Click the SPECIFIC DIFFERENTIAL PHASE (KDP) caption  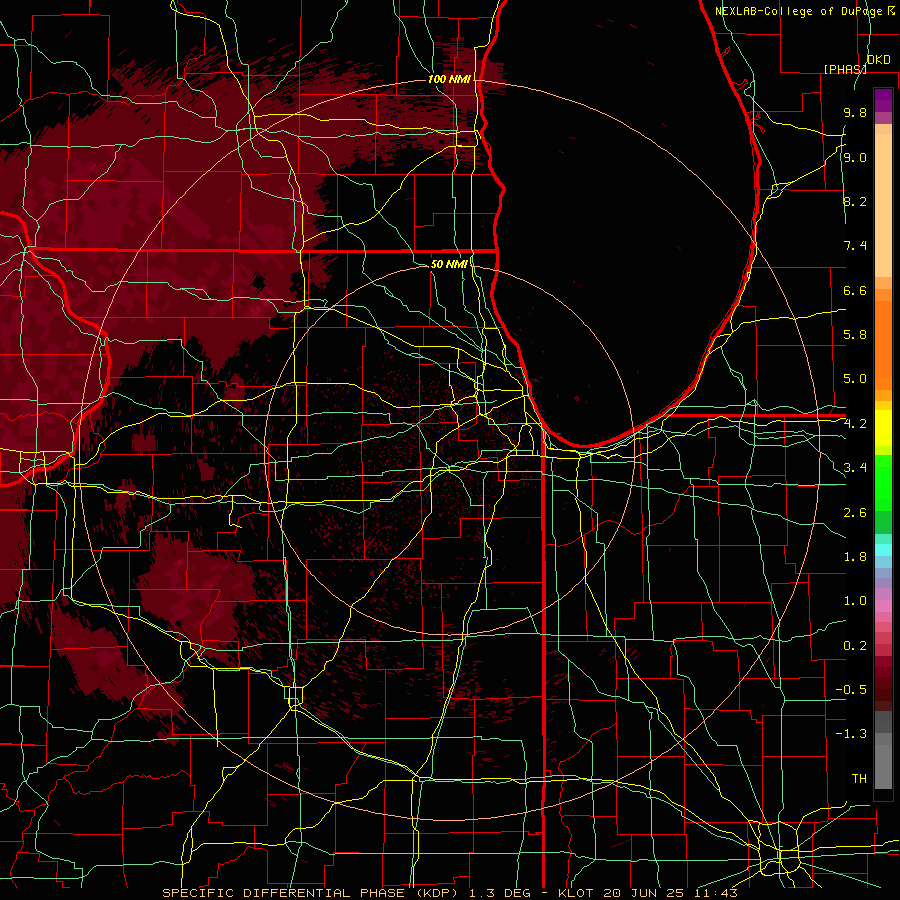(x=310, y=893)
